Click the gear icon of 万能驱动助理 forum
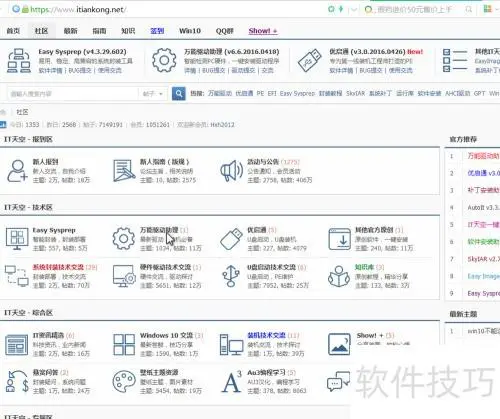The height and width of the screenshot is (419, 500). (123, 239)
